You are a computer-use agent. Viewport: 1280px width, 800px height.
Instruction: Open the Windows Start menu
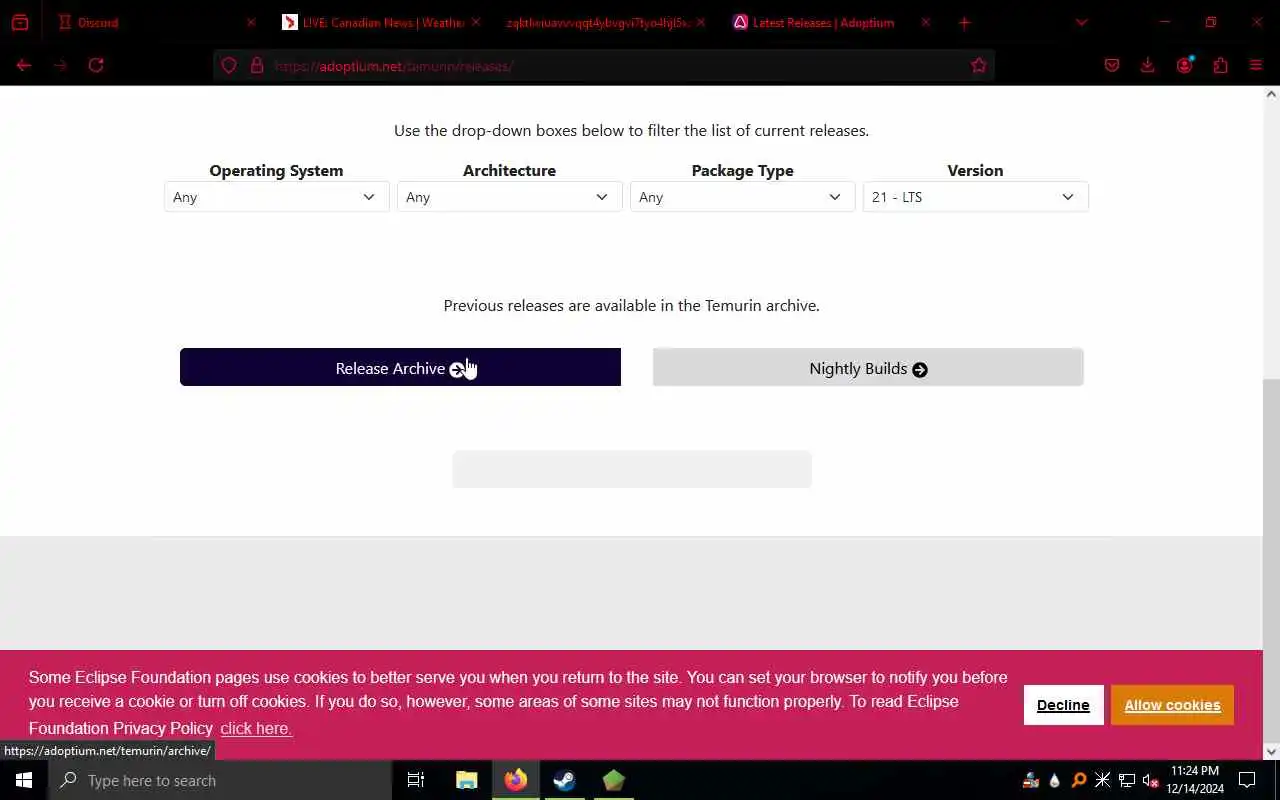[24, 780]
